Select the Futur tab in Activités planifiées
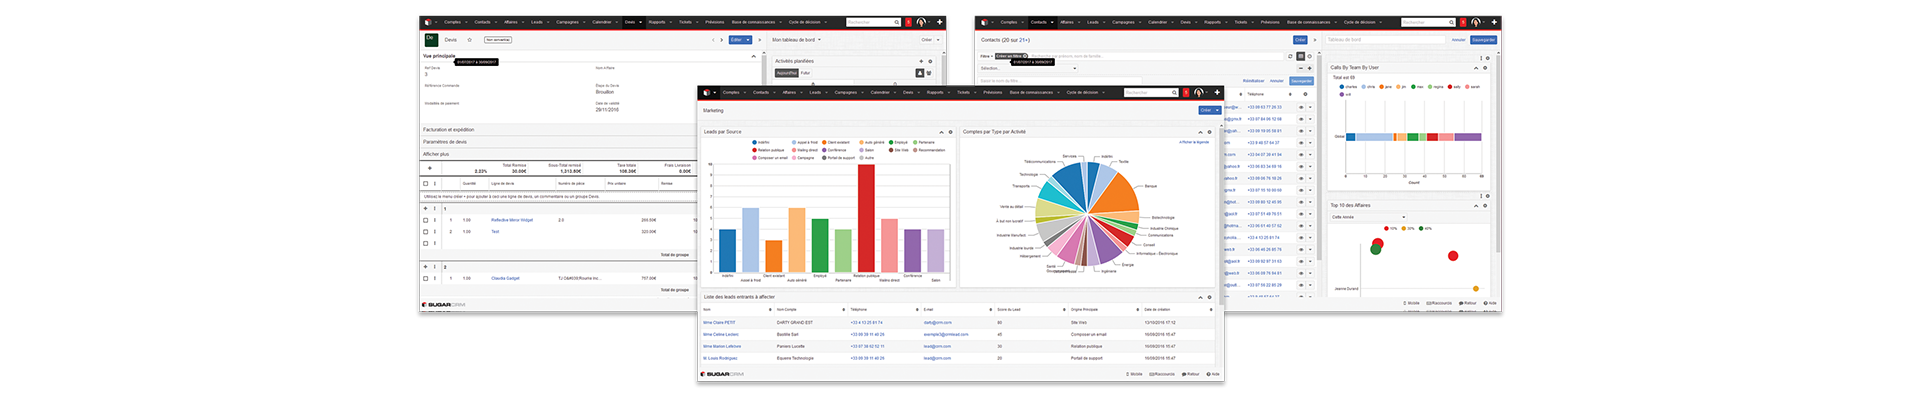1920x400 pixels. coord(805,73)
